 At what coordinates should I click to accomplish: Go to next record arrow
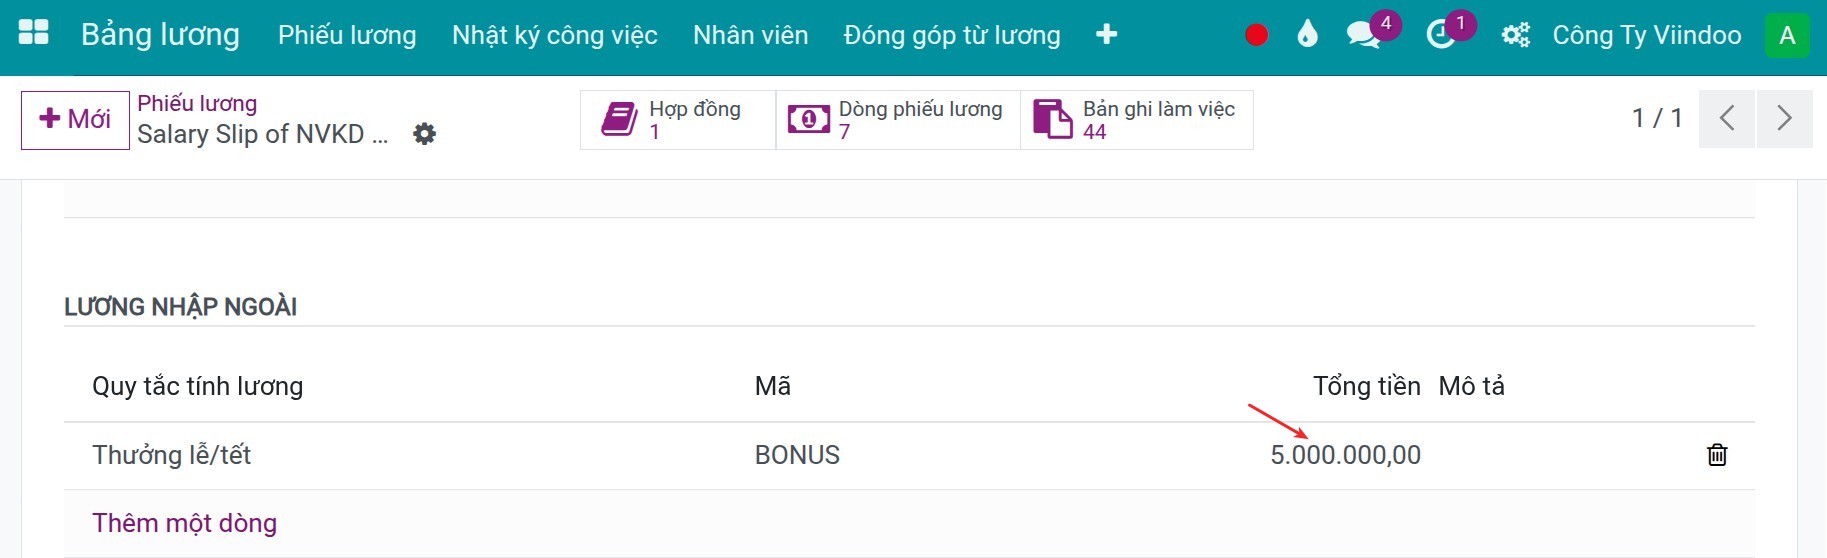(1785, 119)
